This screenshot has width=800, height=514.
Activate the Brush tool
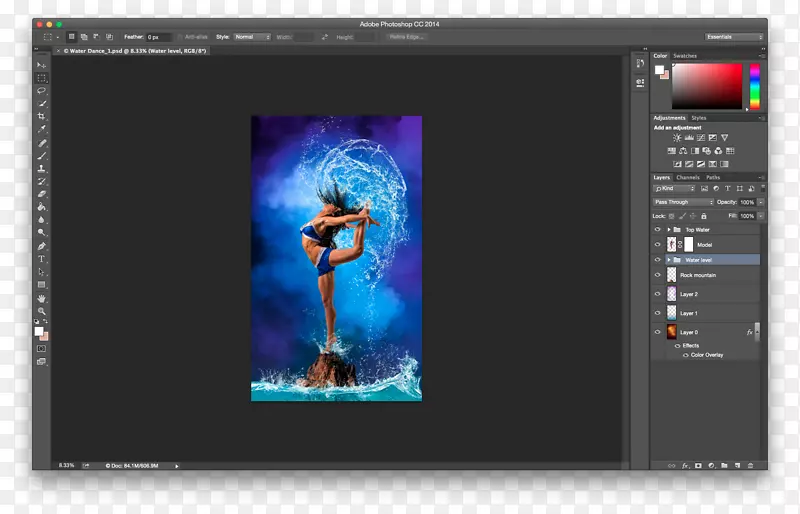pos(42,155)
